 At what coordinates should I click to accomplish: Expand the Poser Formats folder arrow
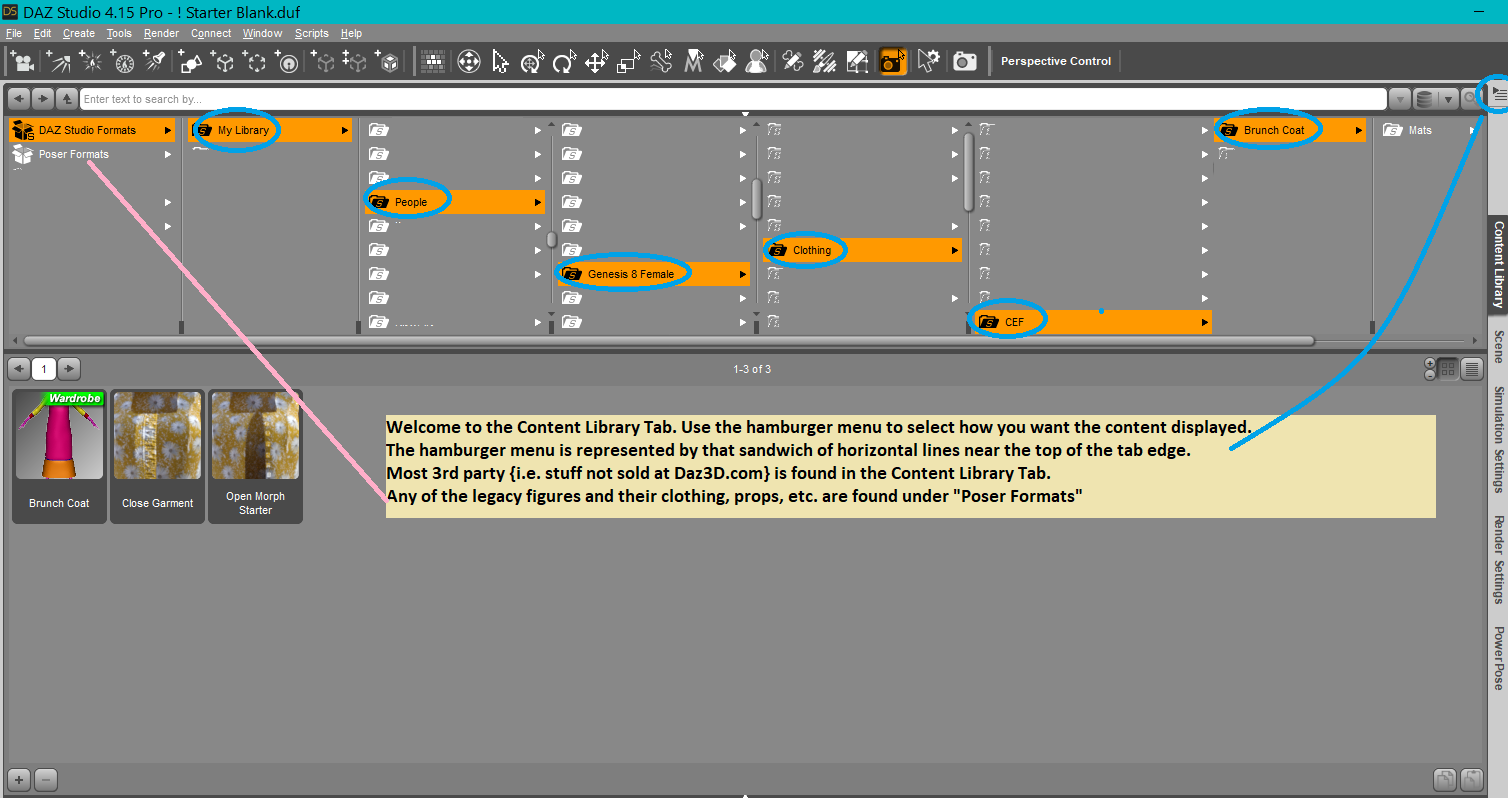[168, 154]
